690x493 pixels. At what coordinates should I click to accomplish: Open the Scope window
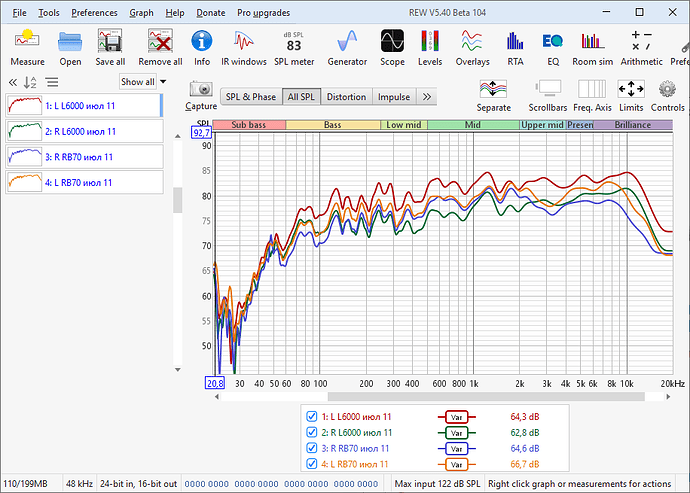pyautogui.click(x=392, y=48)
